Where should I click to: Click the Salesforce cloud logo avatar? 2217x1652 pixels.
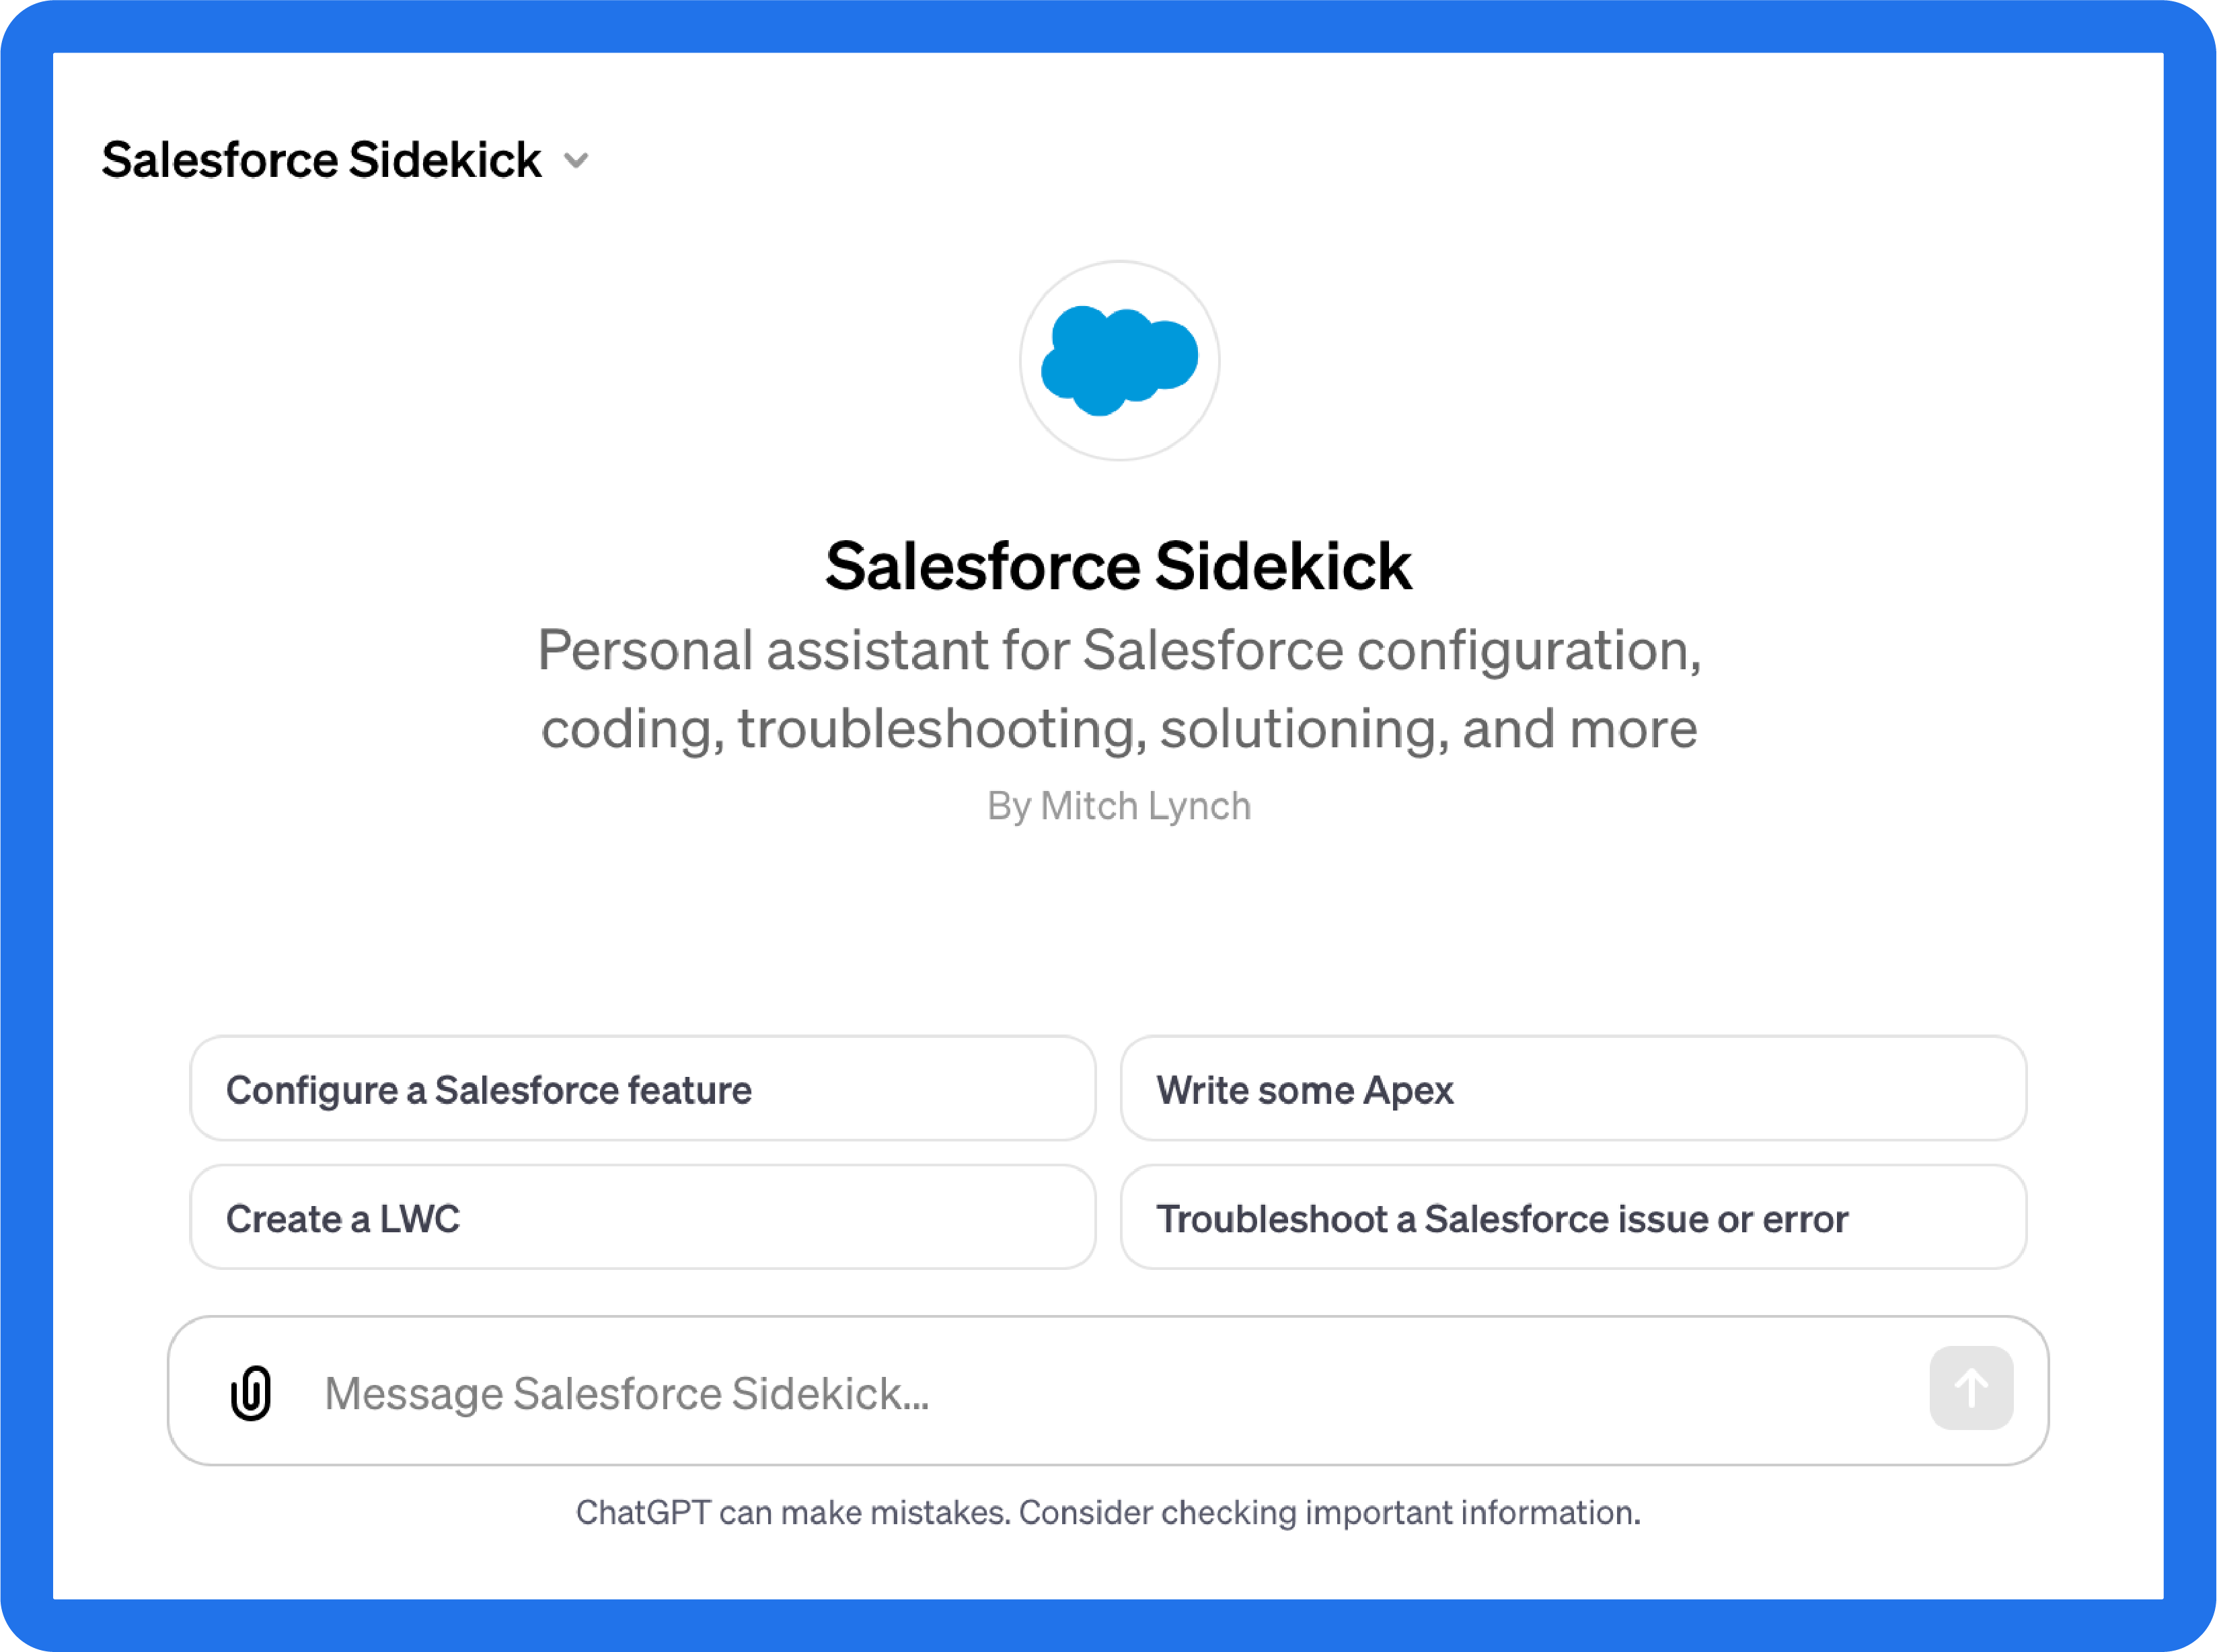tap(1119, 362)
